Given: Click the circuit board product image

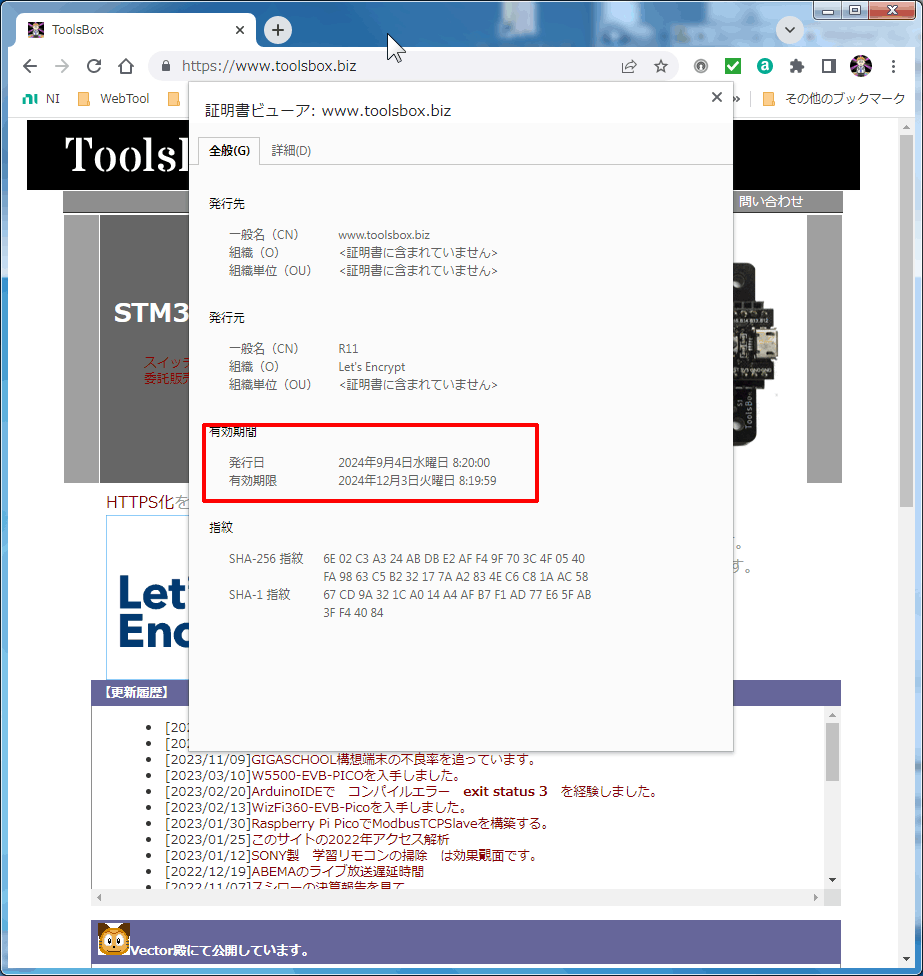Looking at the screenshot, I should pyautogui.click(x=756, y=354).
